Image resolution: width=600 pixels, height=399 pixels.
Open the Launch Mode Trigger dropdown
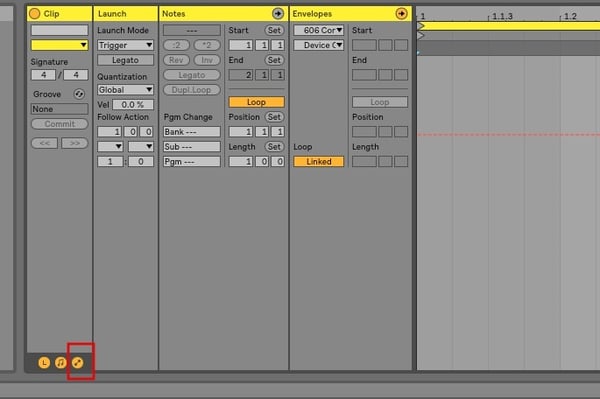point(126,45)
